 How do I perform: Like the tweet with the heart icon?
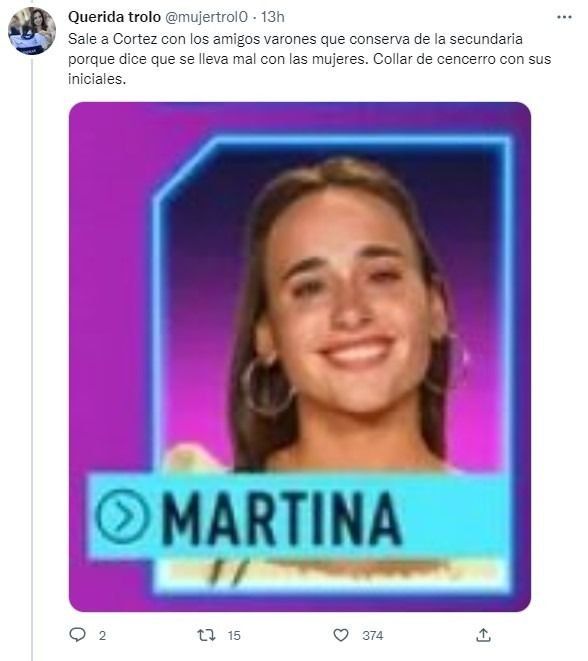pos(341,635)
